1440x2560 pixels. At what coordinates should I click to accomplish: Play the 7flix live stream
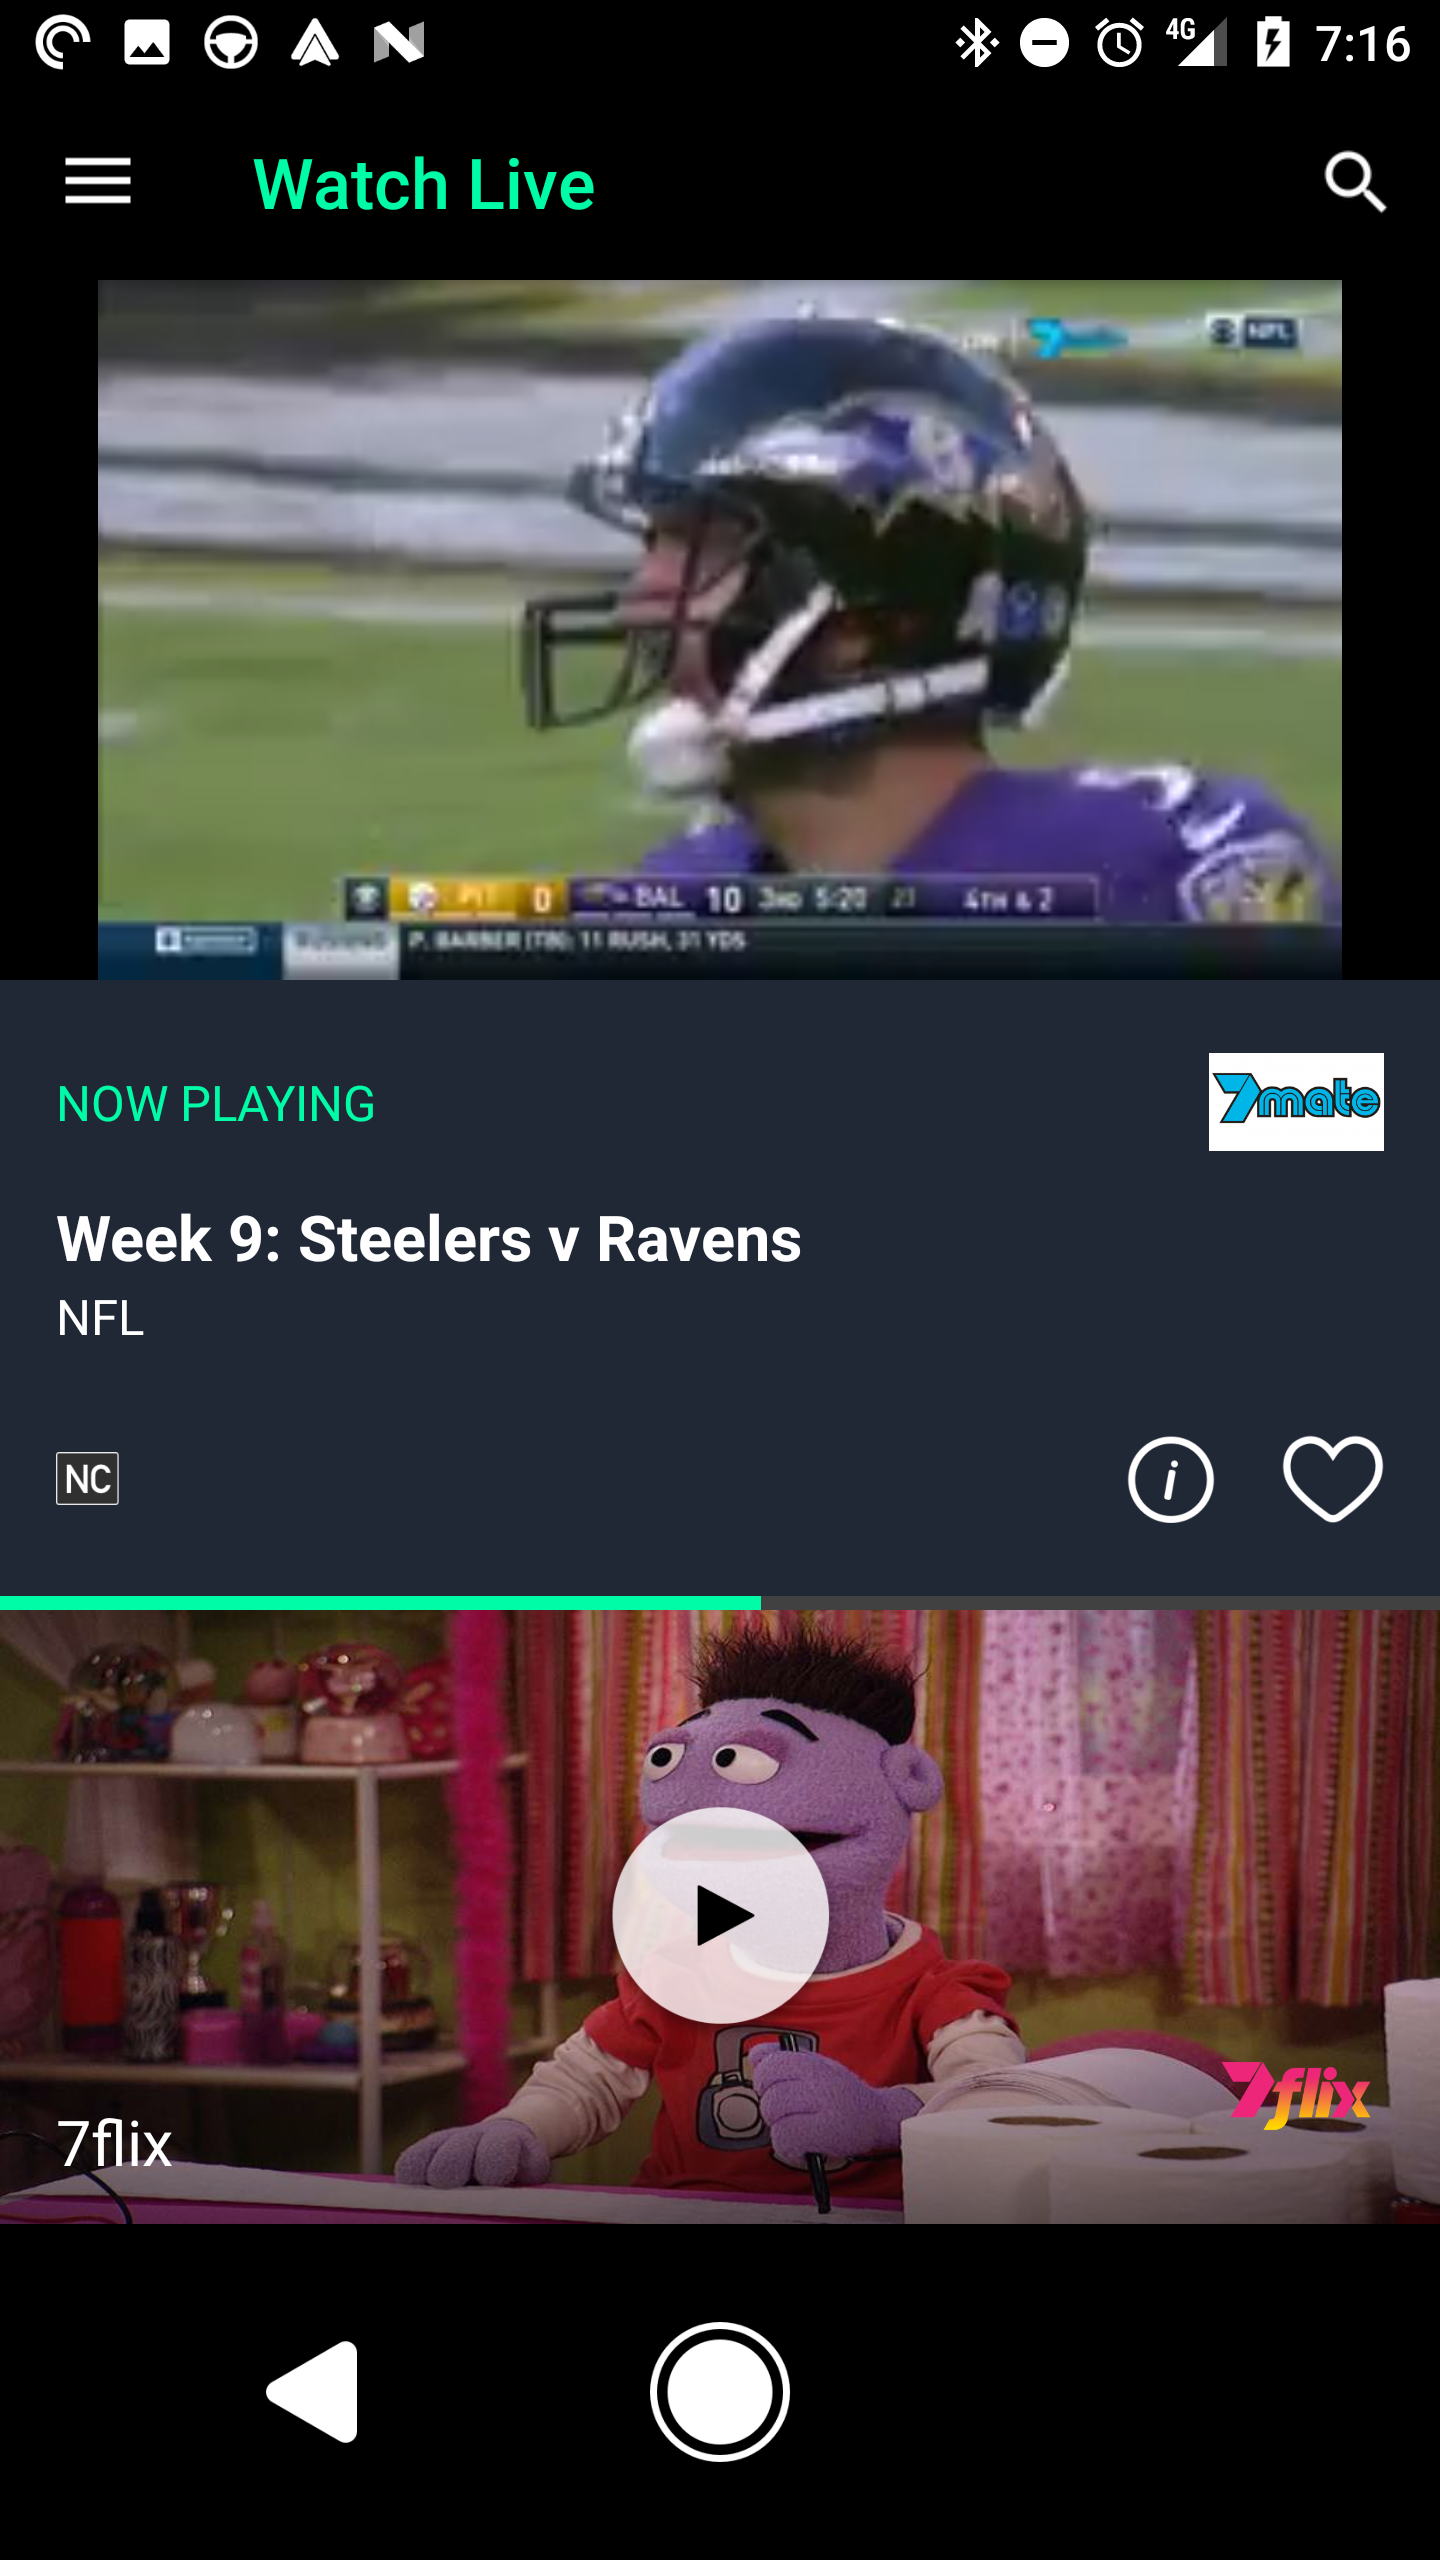pos(720,1915)
